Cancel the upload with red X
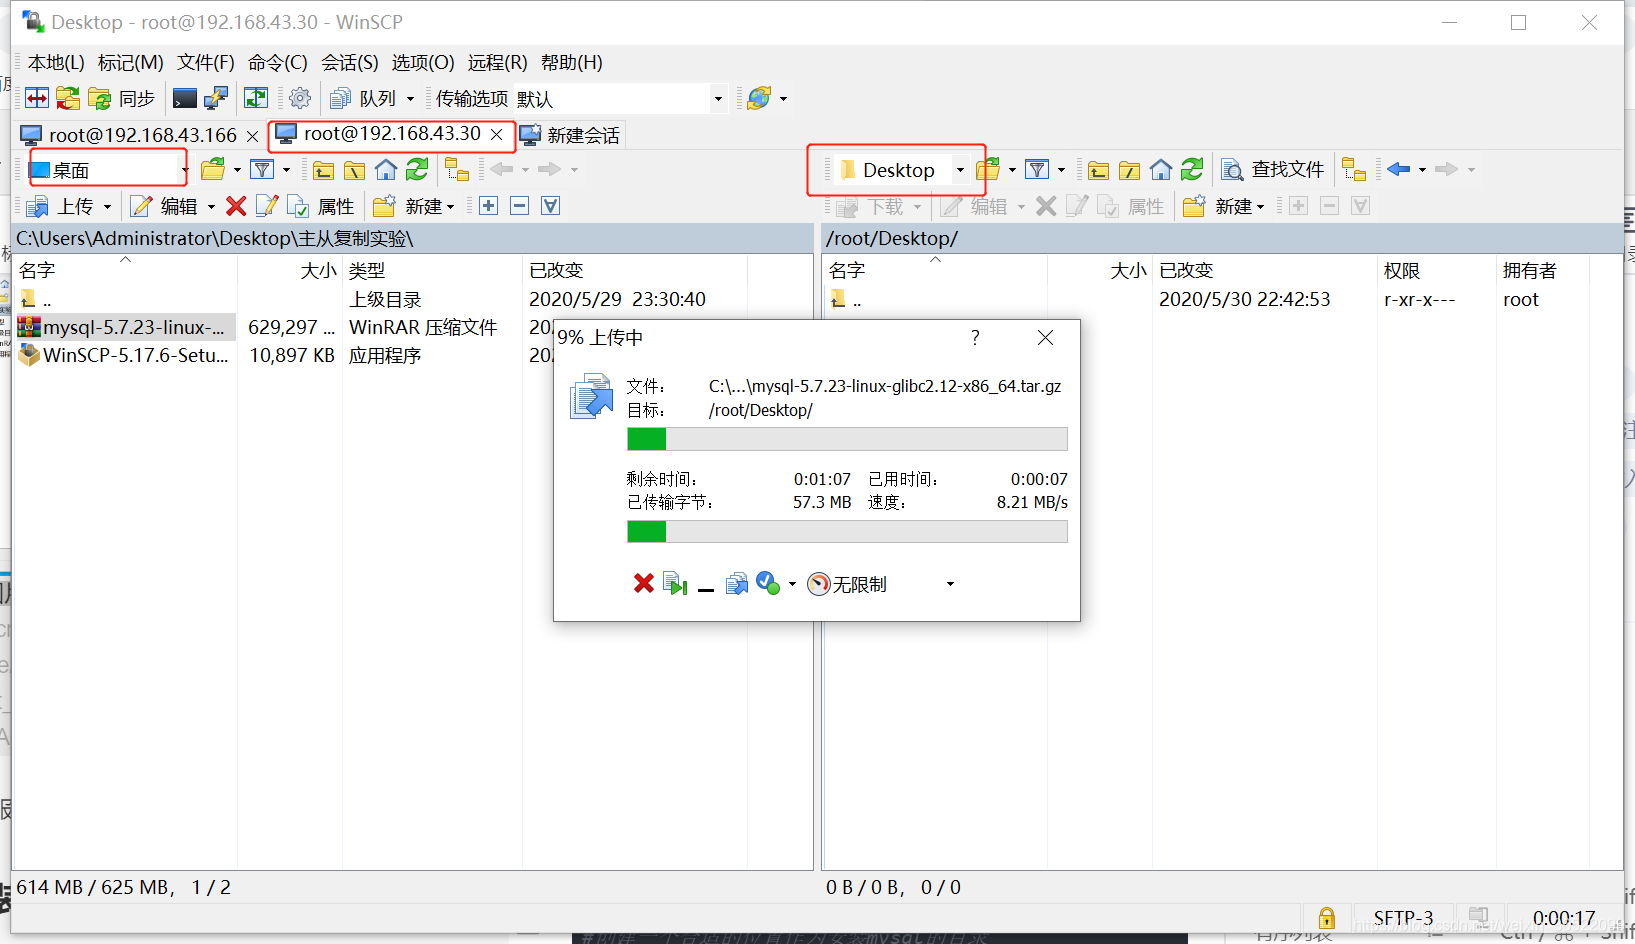 tap(644, 583)
